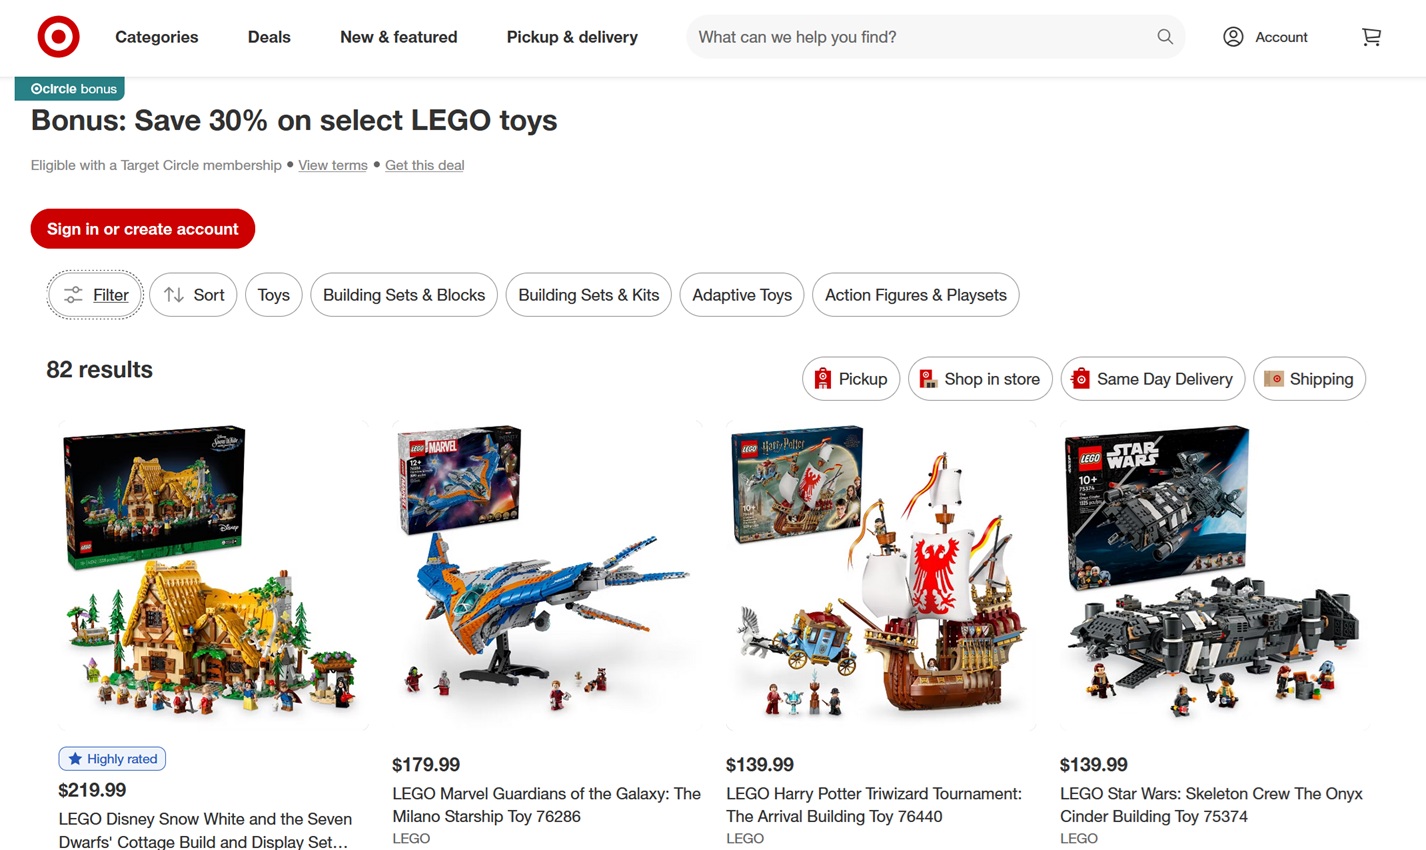Expand New & featured menu
Viewport: 1426px width, 850px height.
click(x=399, y=37)
